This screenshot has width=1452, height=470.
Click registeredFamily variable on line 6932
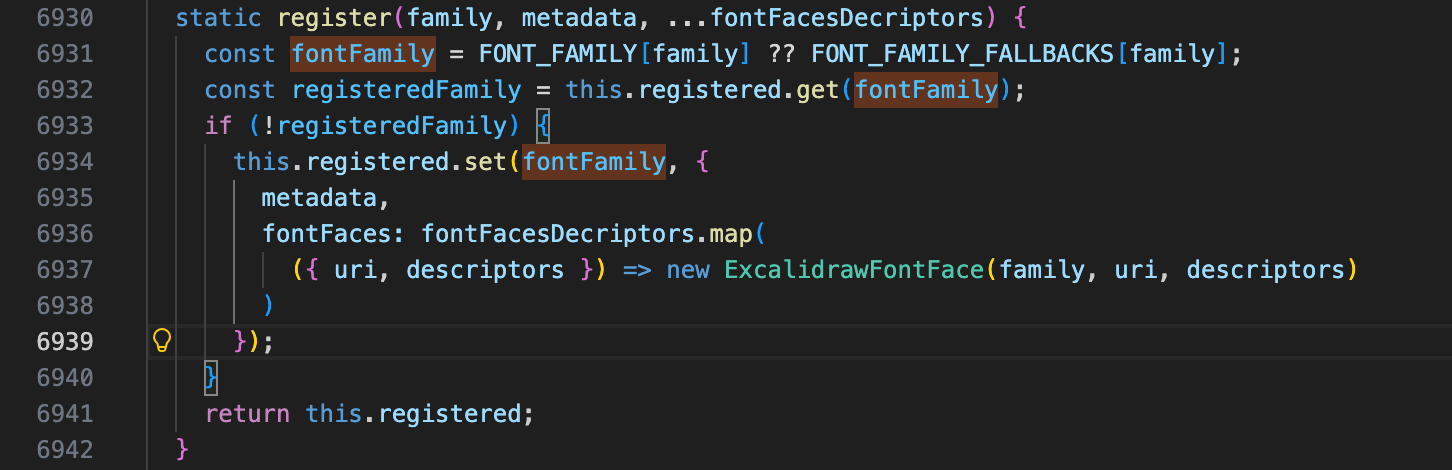(x=406, y=89)
